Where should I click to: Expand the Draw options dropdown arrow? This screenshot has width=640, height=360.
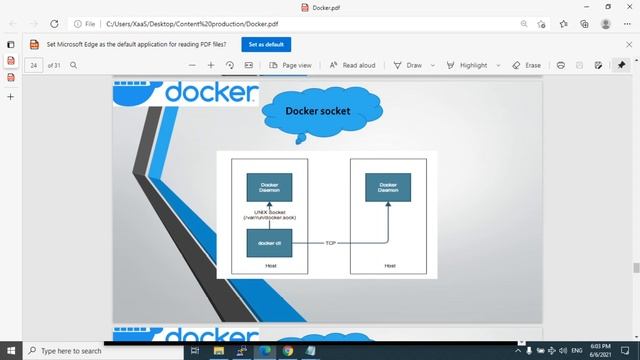click(433, 65)
